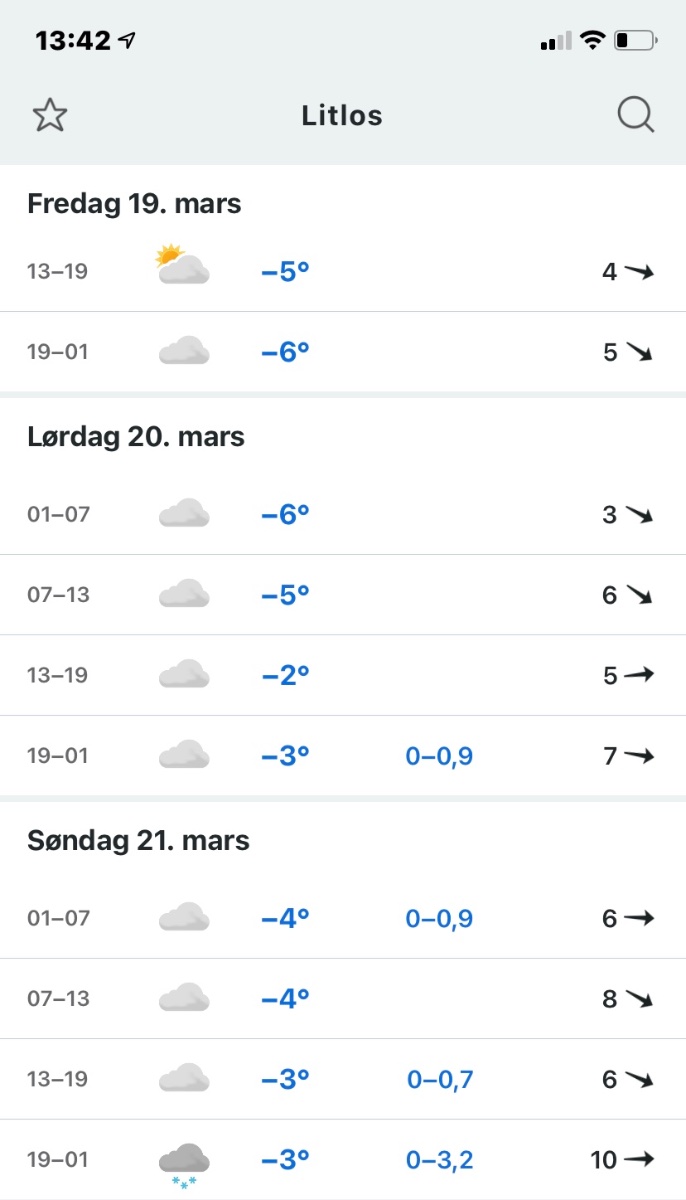Tap cloud icon for Sunday 07–13
Viewport: 686px width, 1200px height.
pos(183,998)
